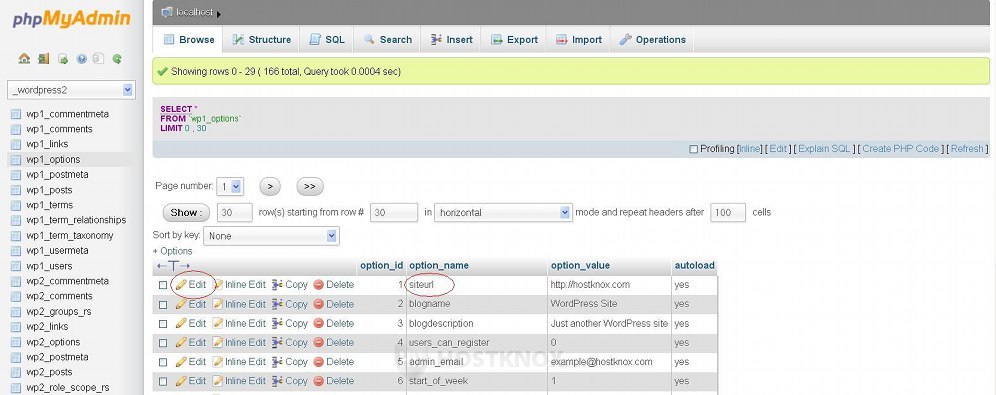Image resolution: width=996 pixels, height=395 pixels.
Task: Click the Reload navigation frame icon
Action: [x=117, y=58]
